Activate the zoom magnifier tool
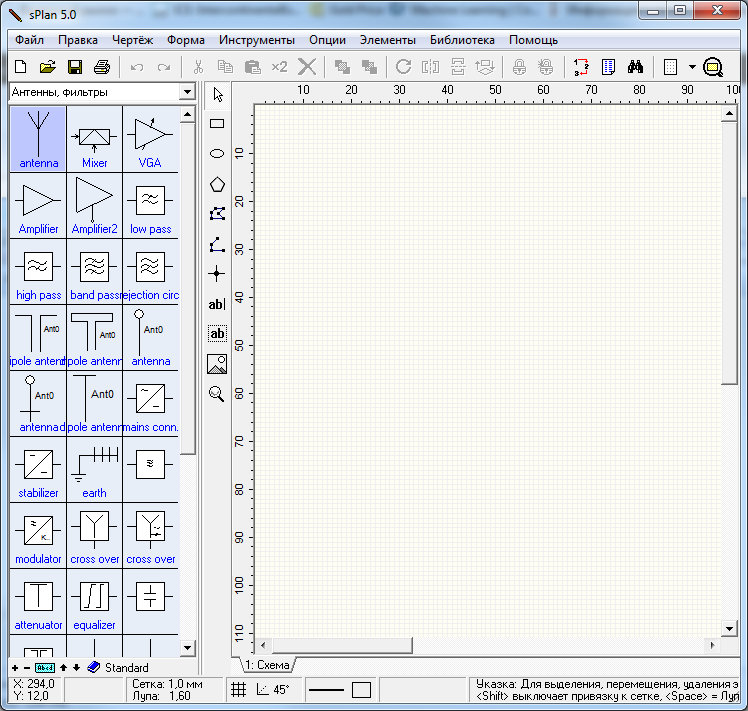 [216, 394]
